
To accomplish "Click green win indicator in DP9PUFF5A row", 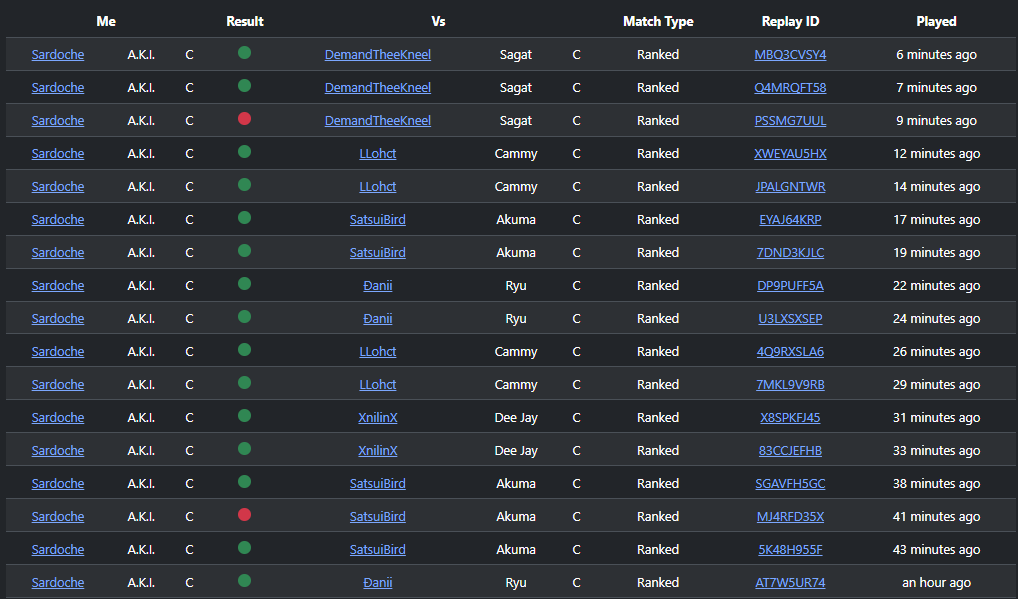I will 244,284.
